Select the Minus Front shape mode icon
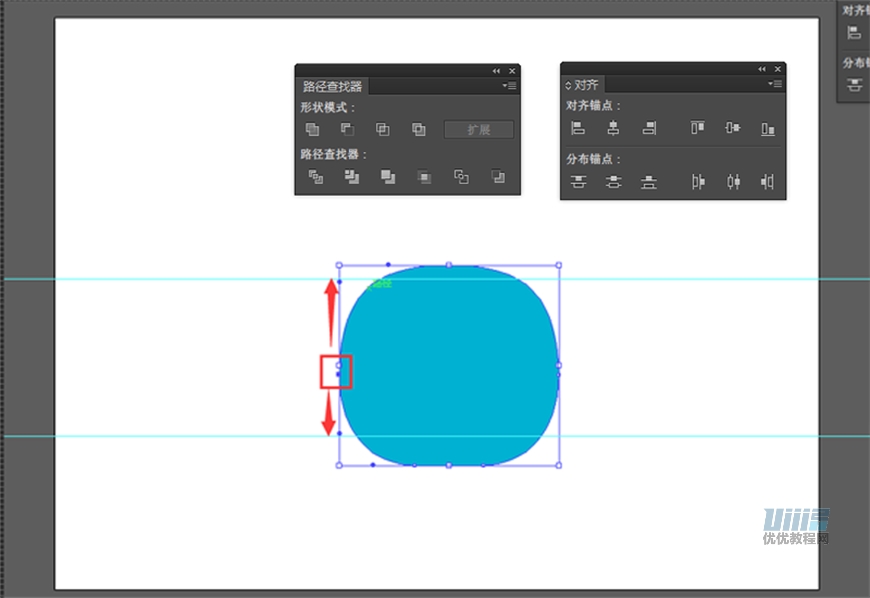 347,130
